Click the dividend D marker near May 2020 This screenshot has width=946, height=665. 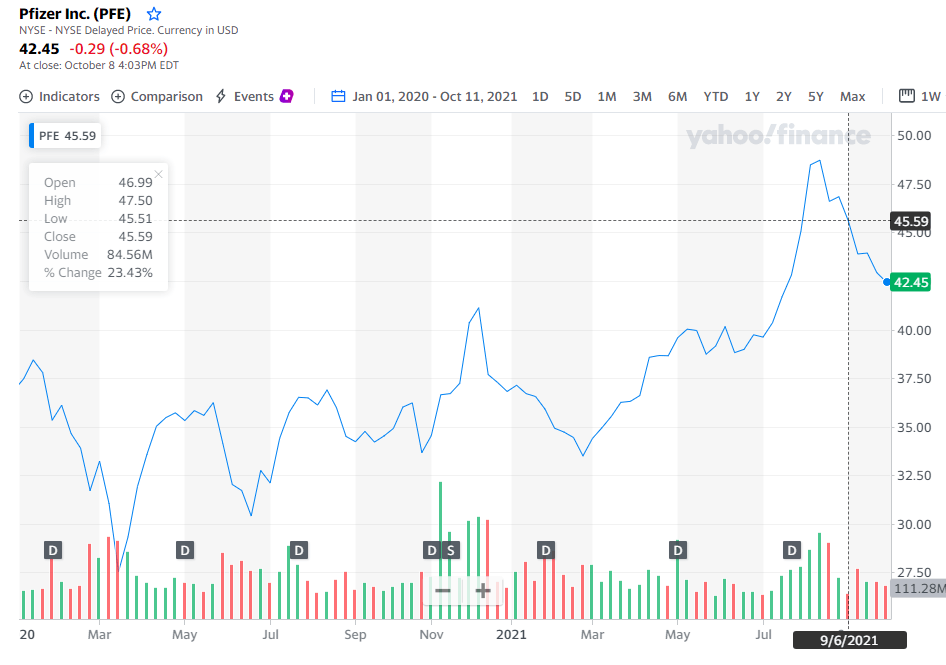coord(185,550)
